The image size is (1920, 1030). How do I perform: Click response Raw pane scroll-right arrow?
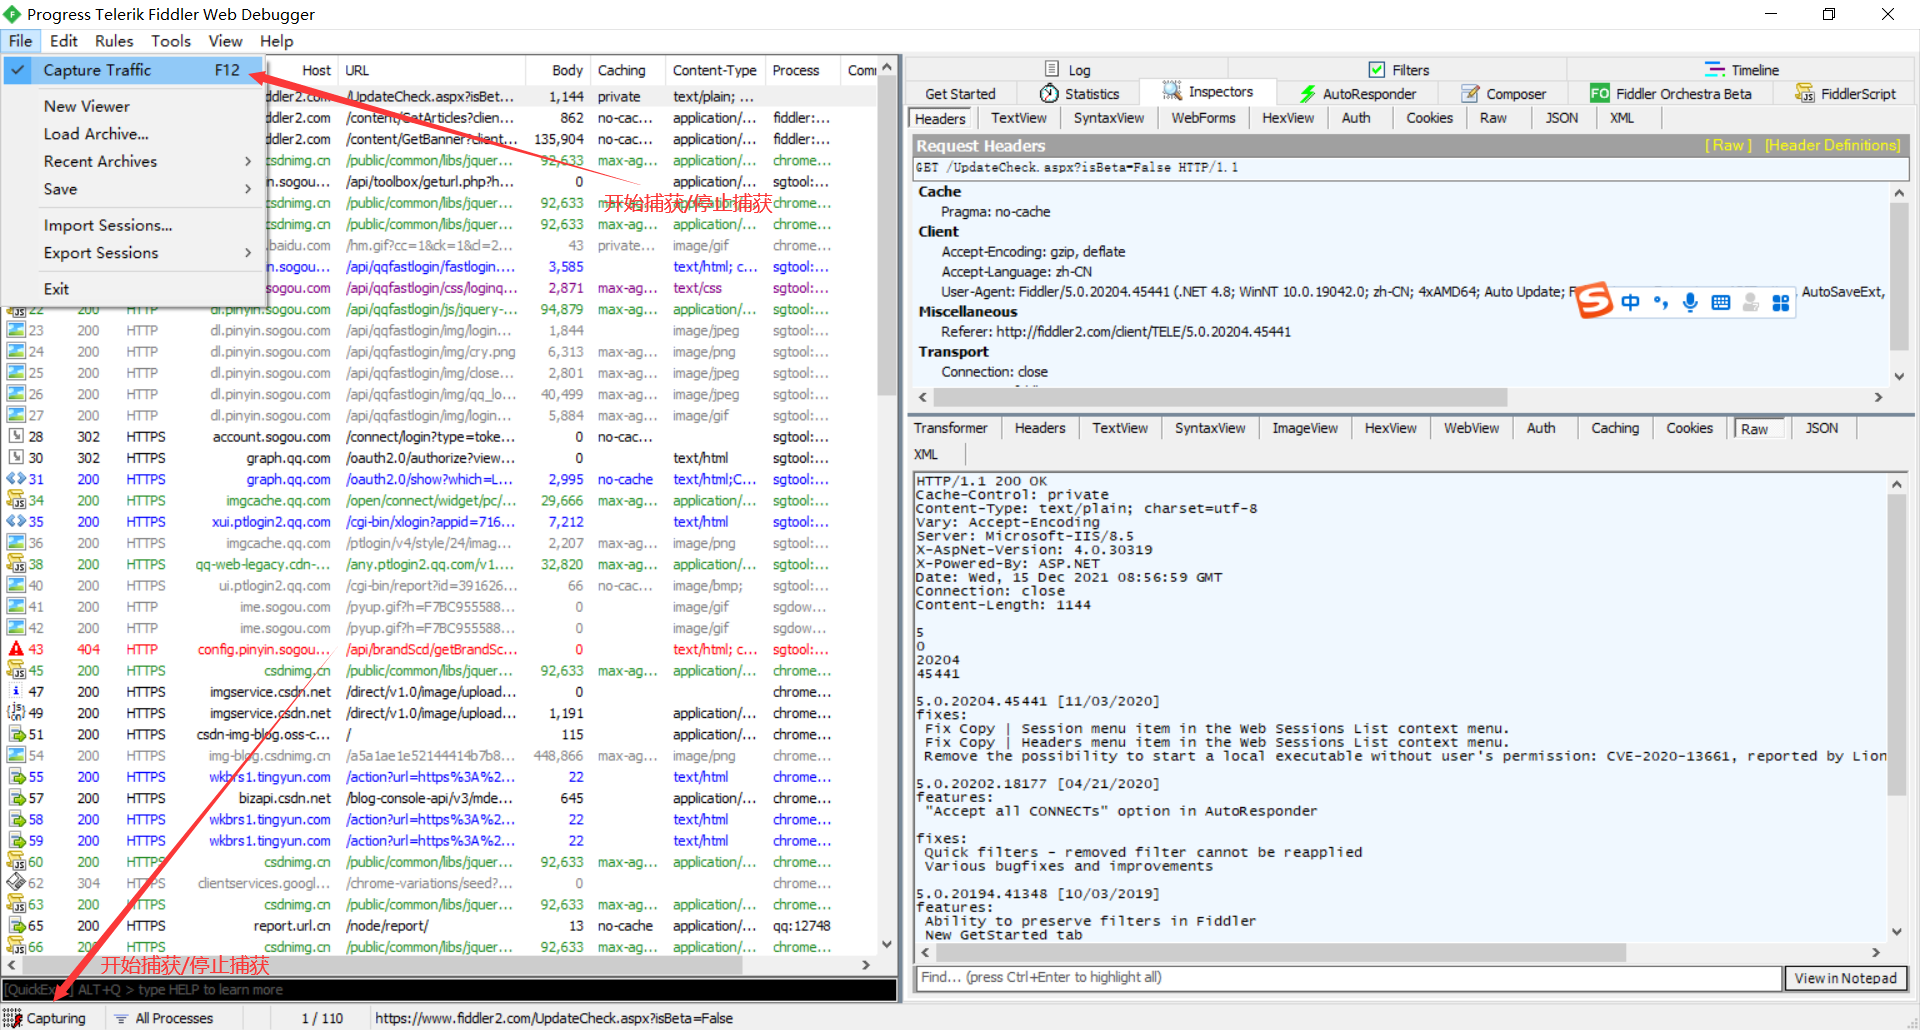1876,952
